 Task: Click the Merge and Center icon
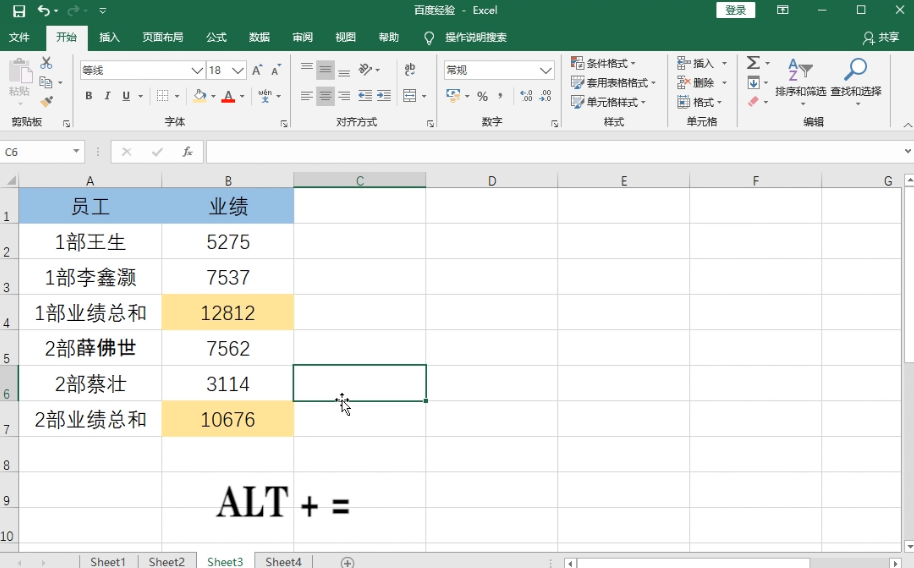point(410,96)
